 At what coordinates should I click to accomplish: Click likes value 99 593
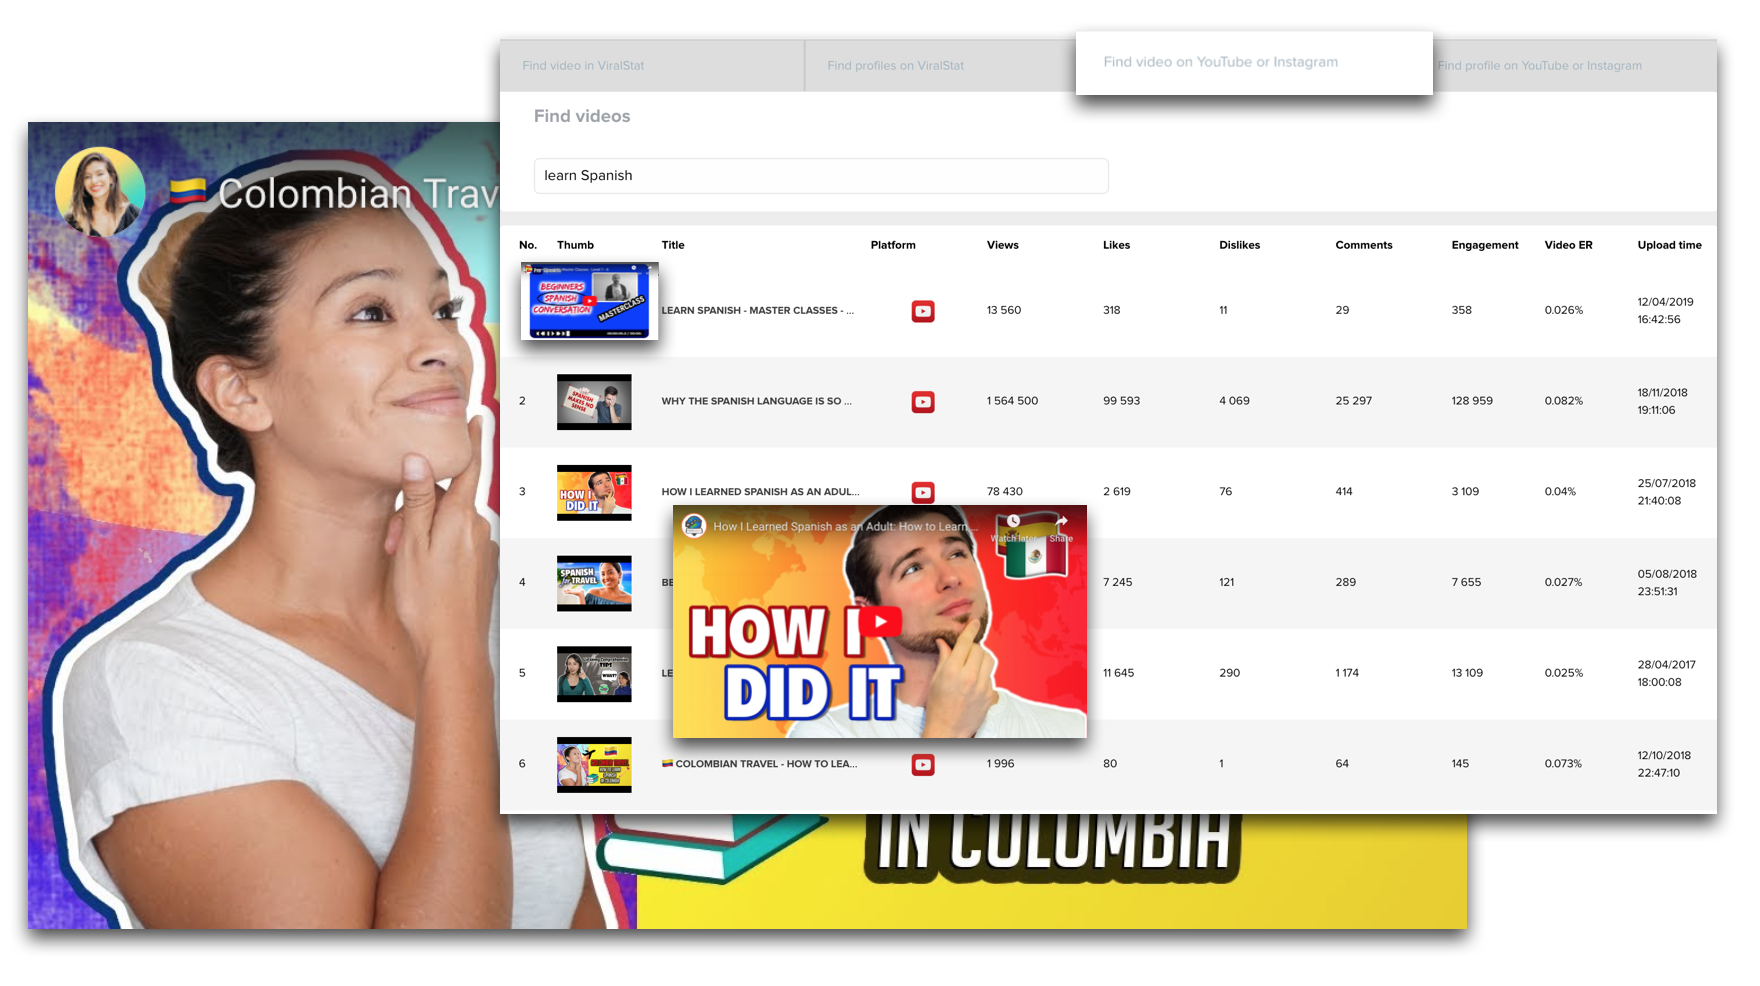pos(1121,401)
